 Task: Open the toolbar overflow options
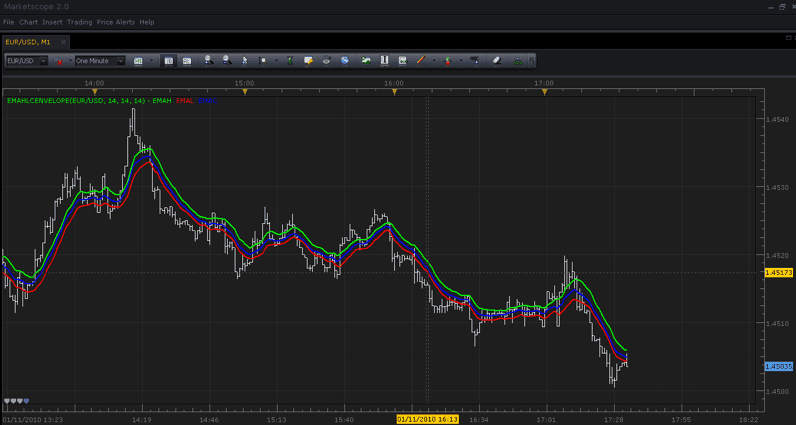point(532,61)
